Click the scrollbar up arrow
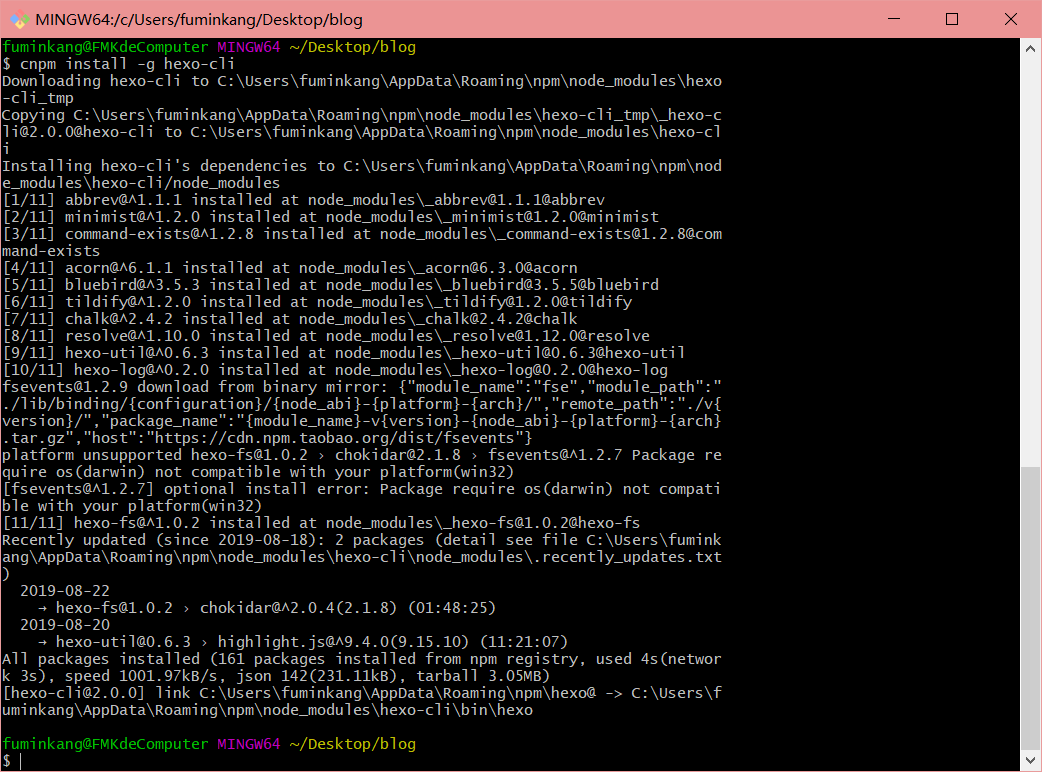The height and width of the screenshot is (772, 1042). pyautogui.click(x=1030, y=48)
